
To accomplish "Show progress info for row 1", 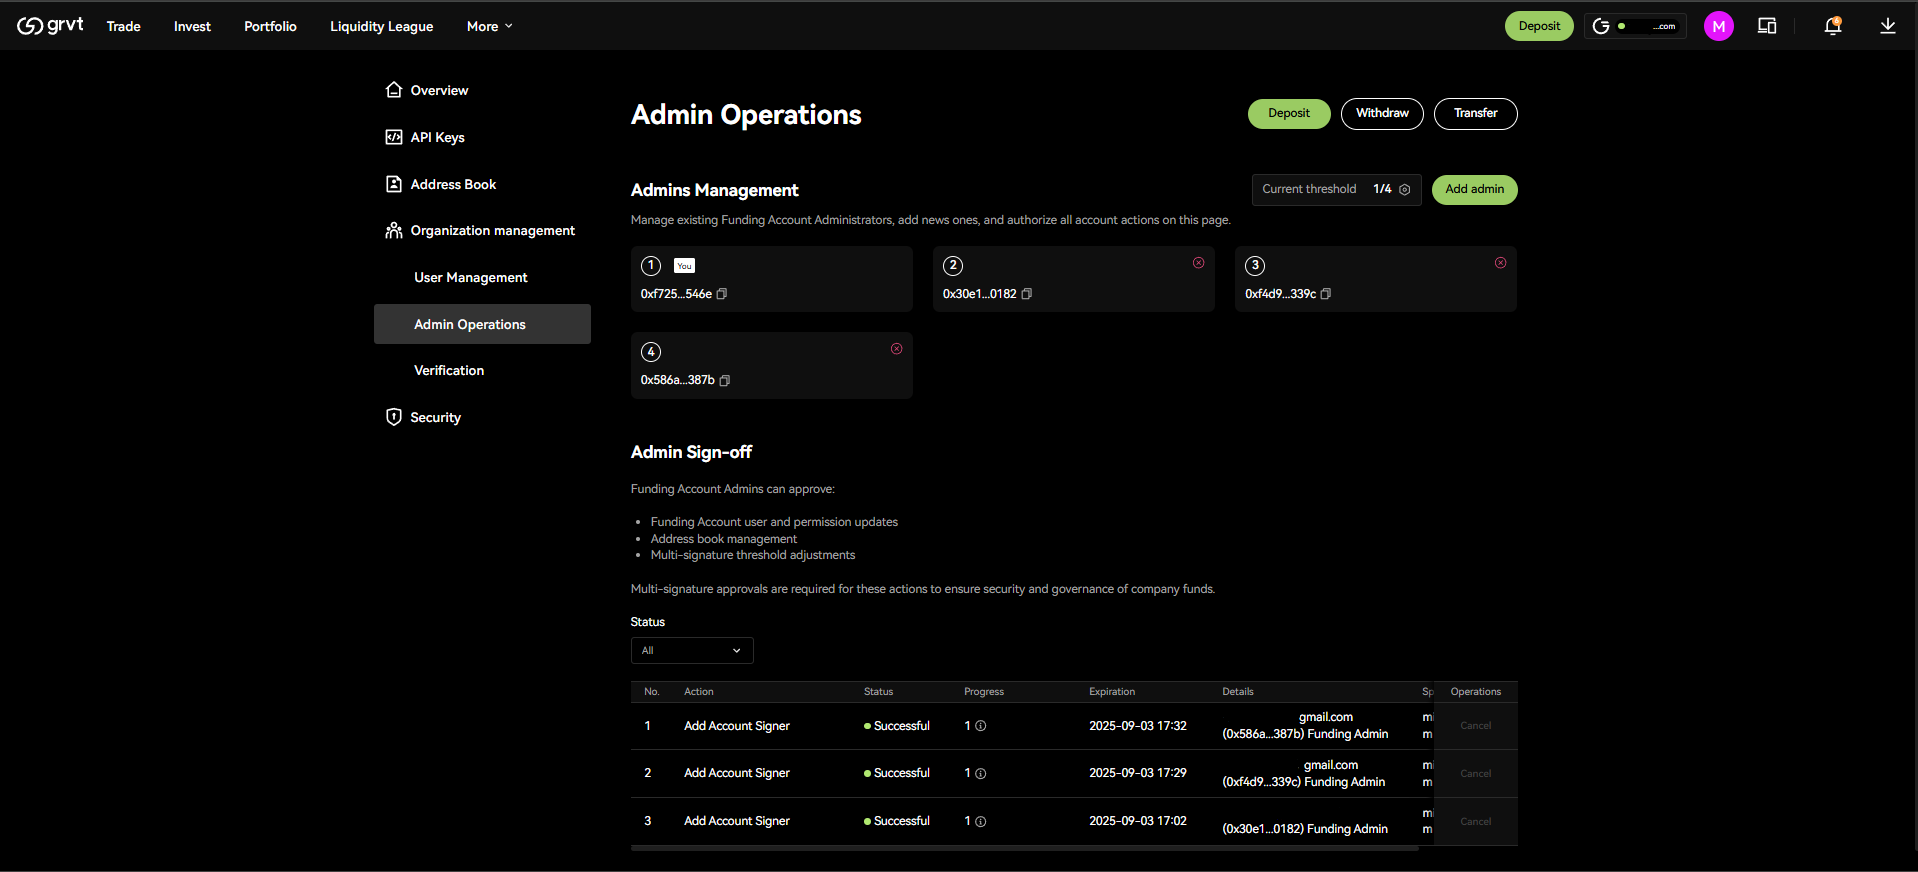I will (981, 726).
